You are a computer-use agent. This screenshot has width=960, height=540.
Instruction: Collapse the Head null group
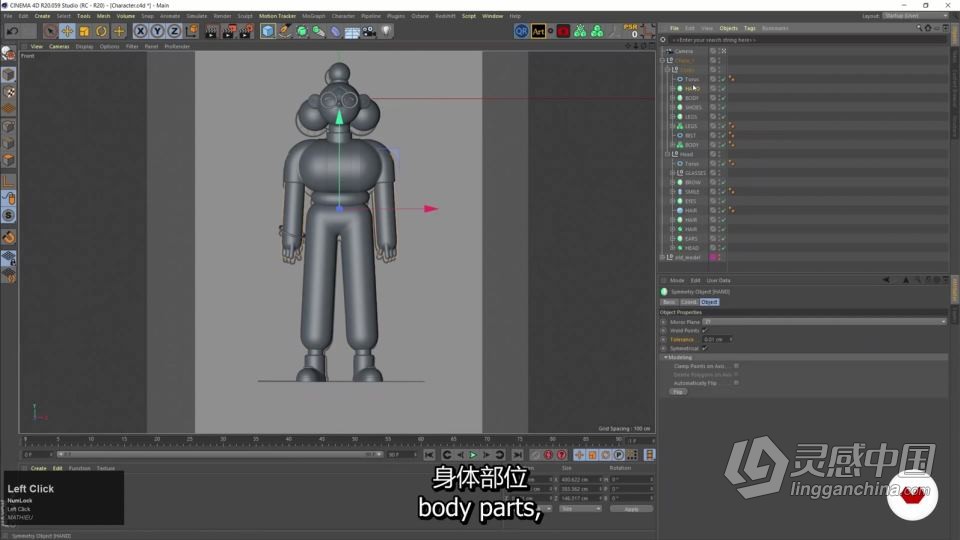pyautogui.click(x=667, y=154)
